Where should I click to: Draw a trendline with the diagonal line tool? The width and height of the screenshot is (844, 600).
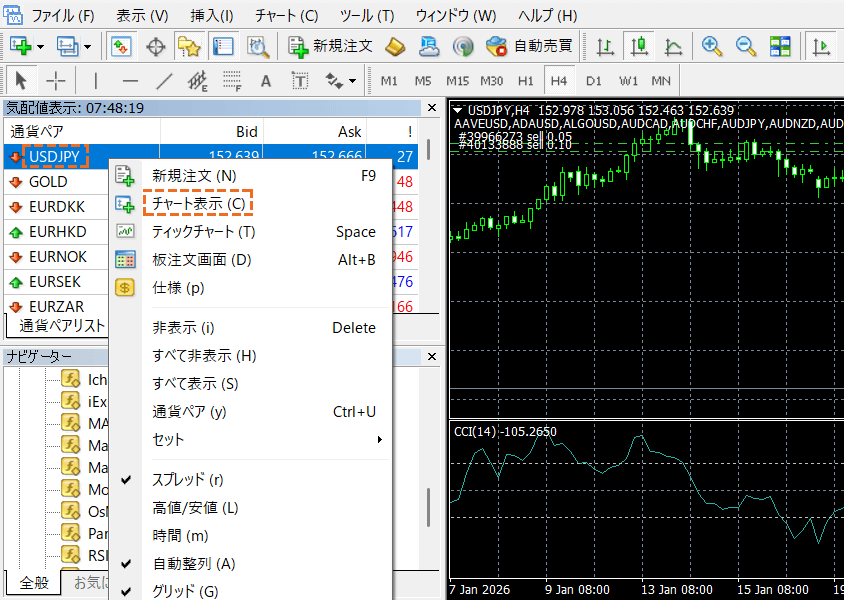(x=164, y=80)
